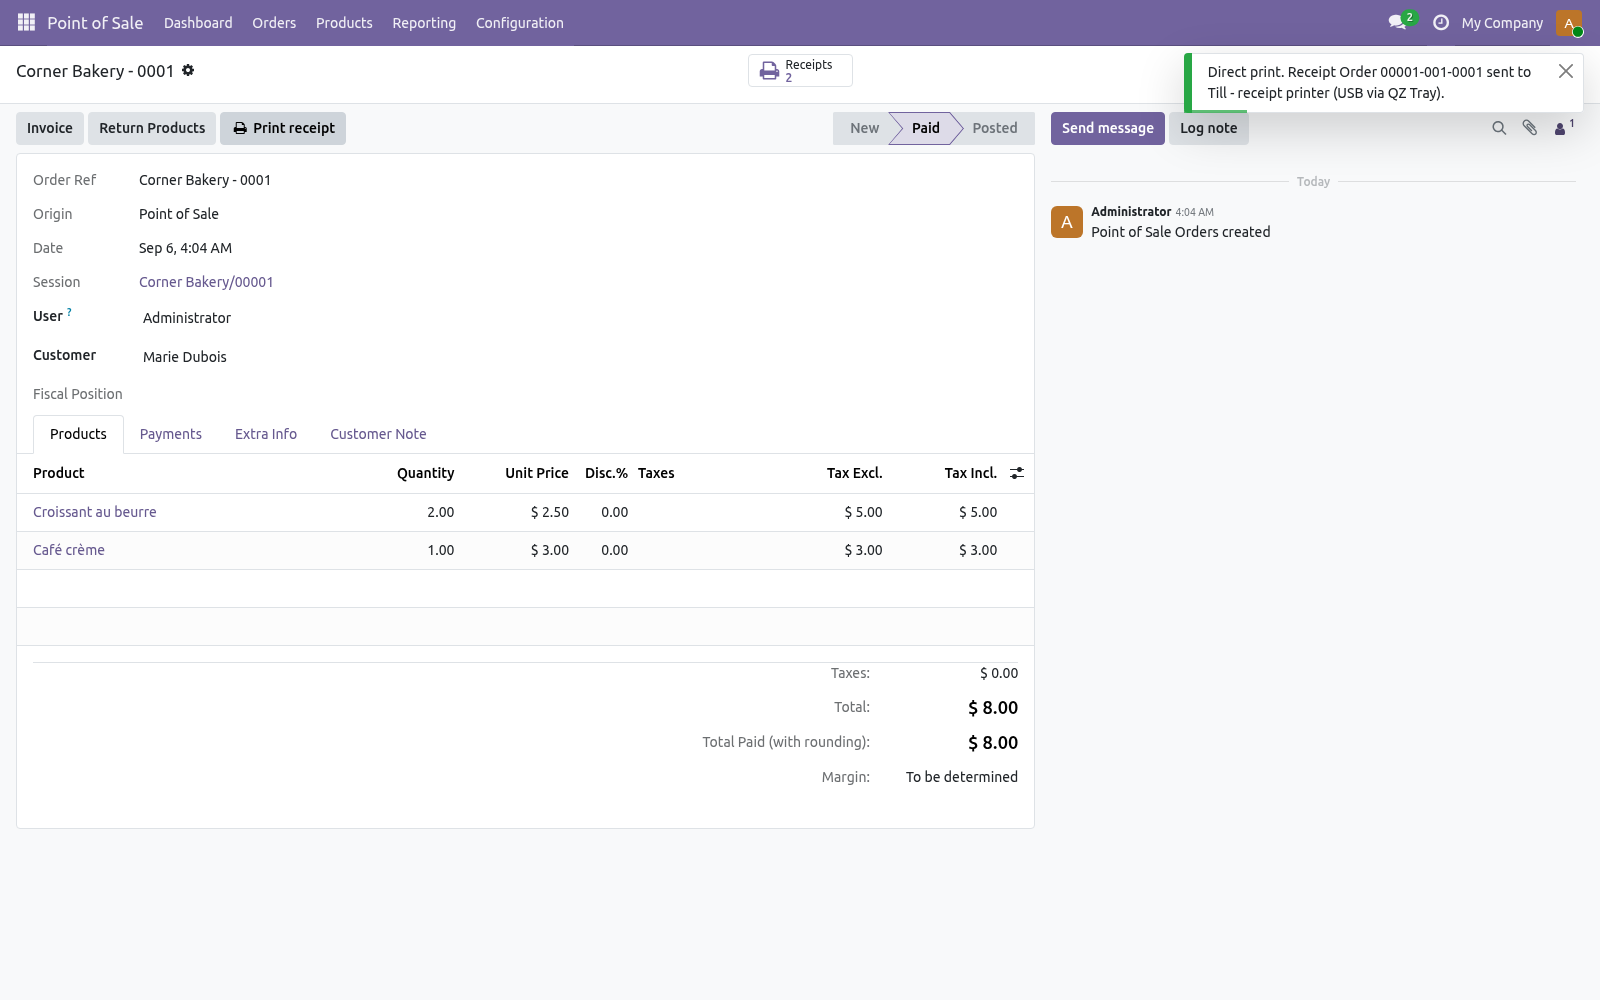The image size is (1600, 1000).
Task: Click the Posted status stage
Action: tap(995, 128)
